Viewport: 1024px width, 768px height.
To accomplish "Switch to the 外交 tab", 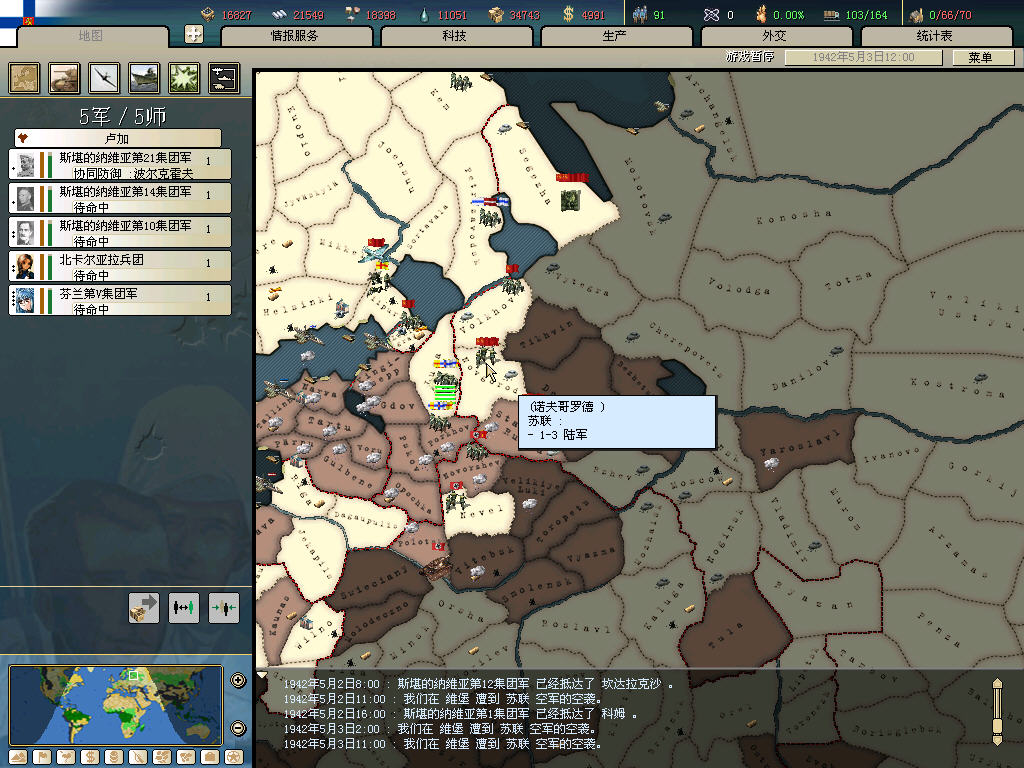I will pyautogui.click(x=774, y=36).
